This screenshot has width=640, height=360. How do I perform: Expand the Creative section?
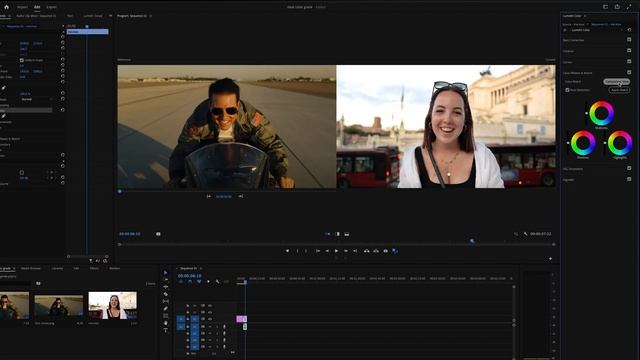pyautogui.click(x=569, y=51)
